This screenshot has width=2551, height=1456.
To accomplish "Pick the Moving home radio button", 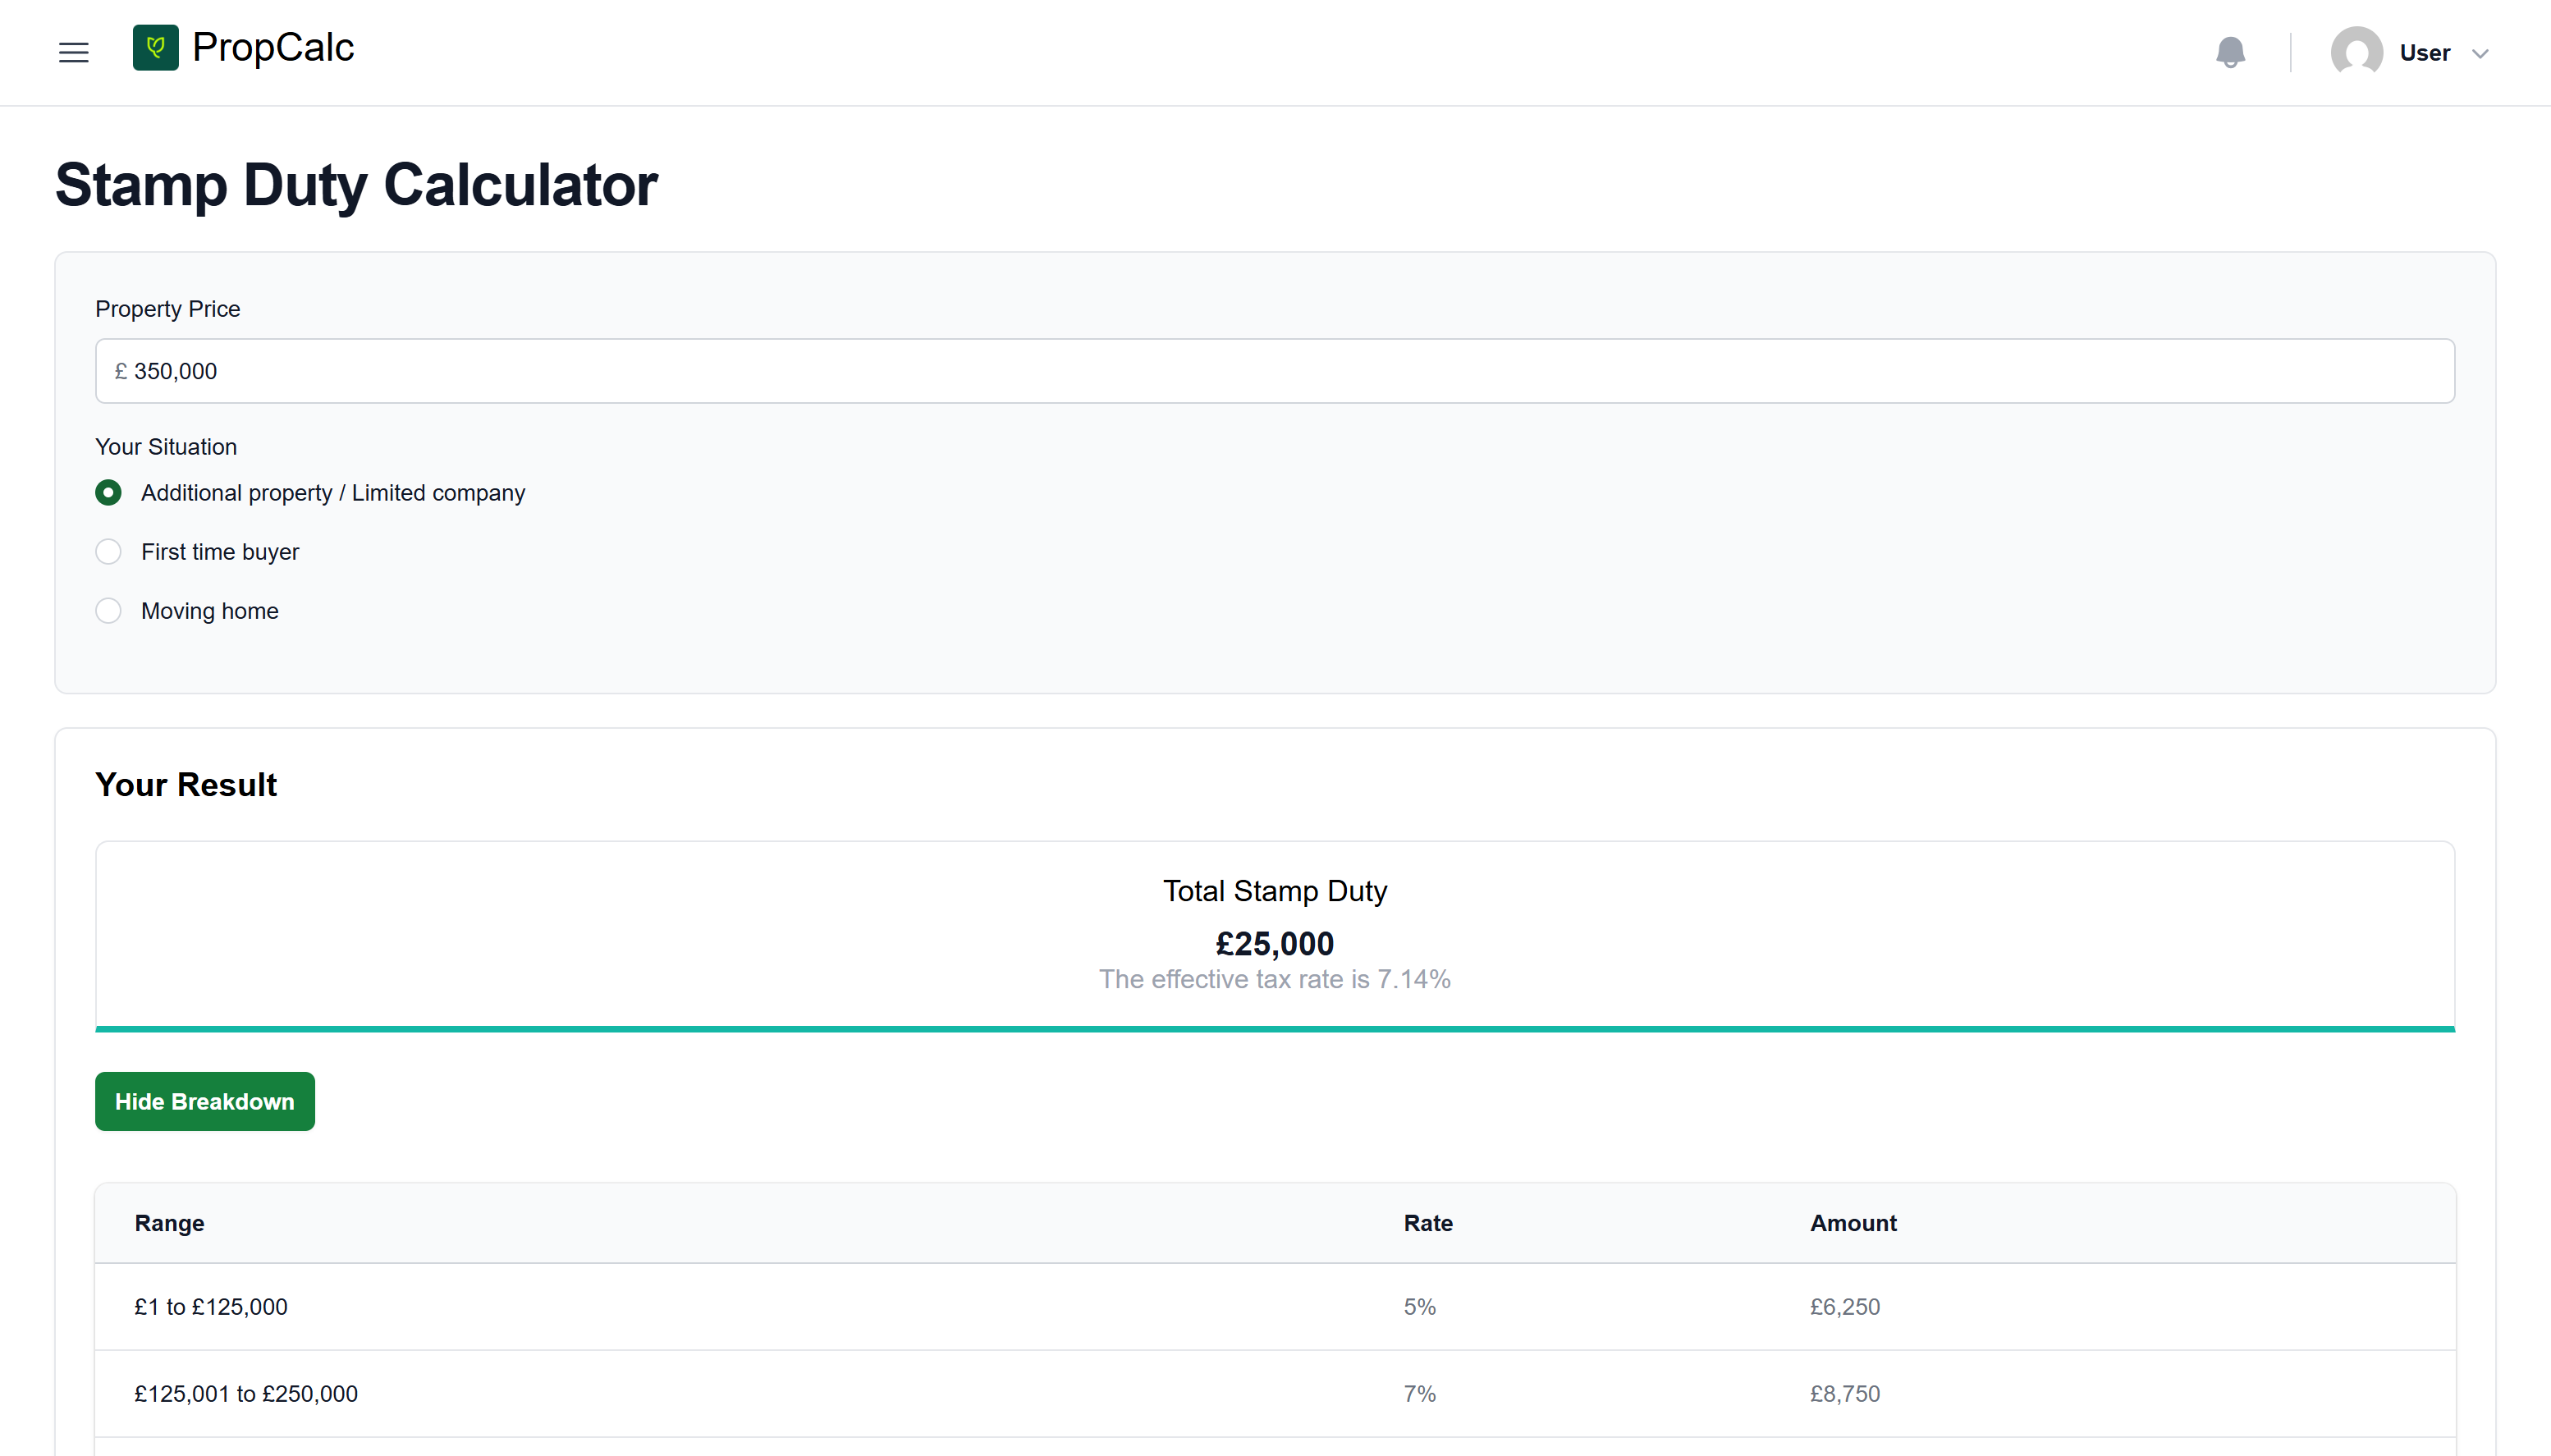I will coord(108,611).
